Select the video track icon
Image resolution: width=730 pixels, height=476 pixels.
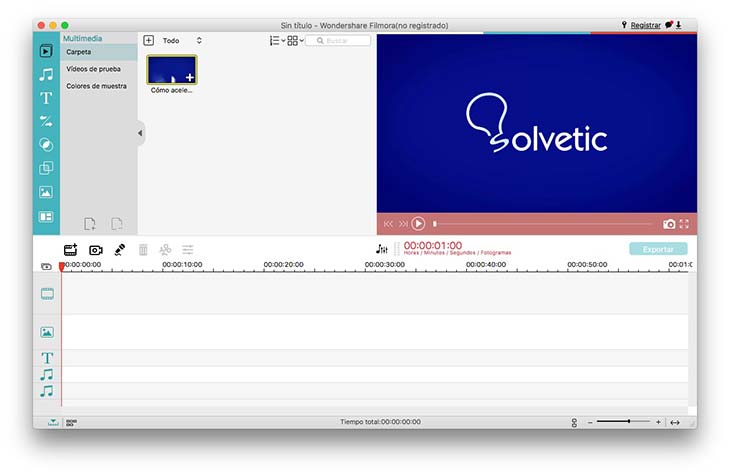coord(47,294)
